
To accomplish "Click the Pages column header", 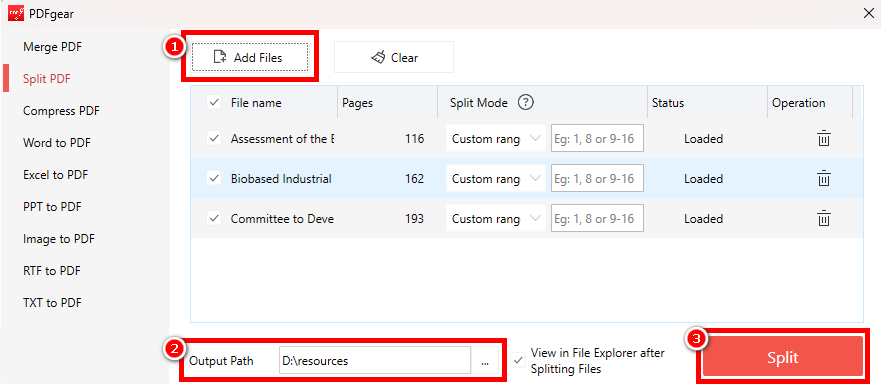I will [x=357, y=103].
